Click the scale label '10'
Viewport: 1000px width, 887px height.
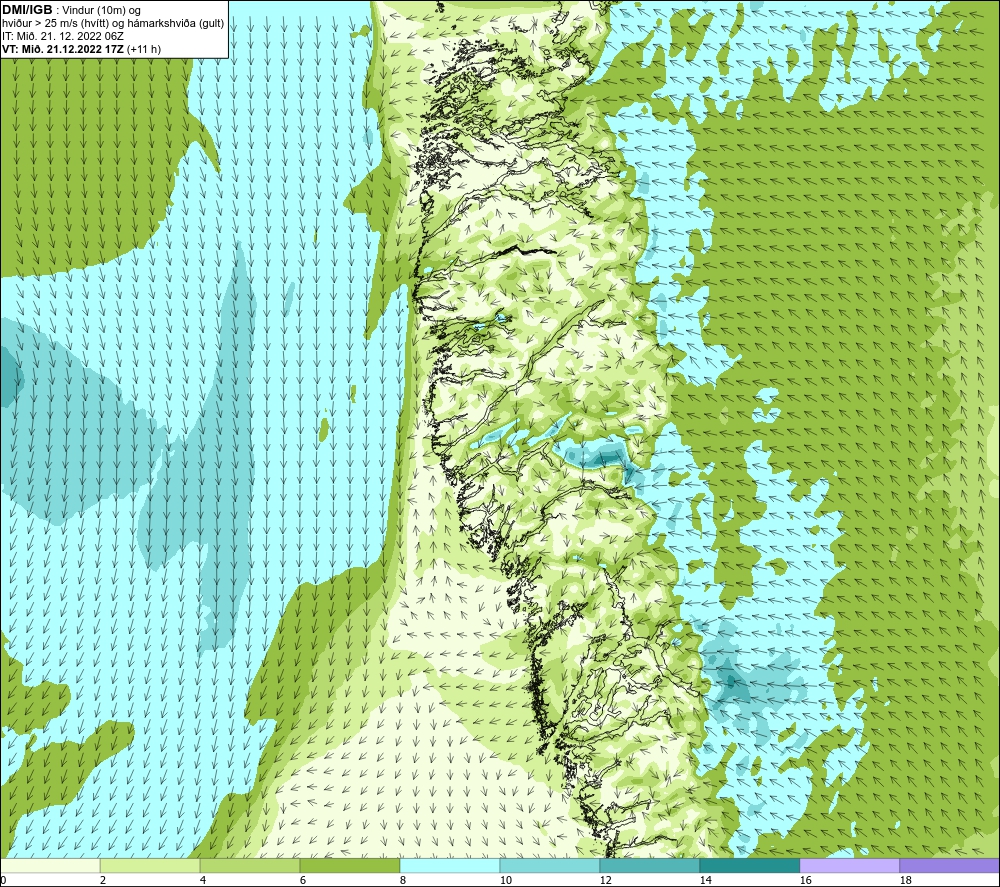point(505,880)
